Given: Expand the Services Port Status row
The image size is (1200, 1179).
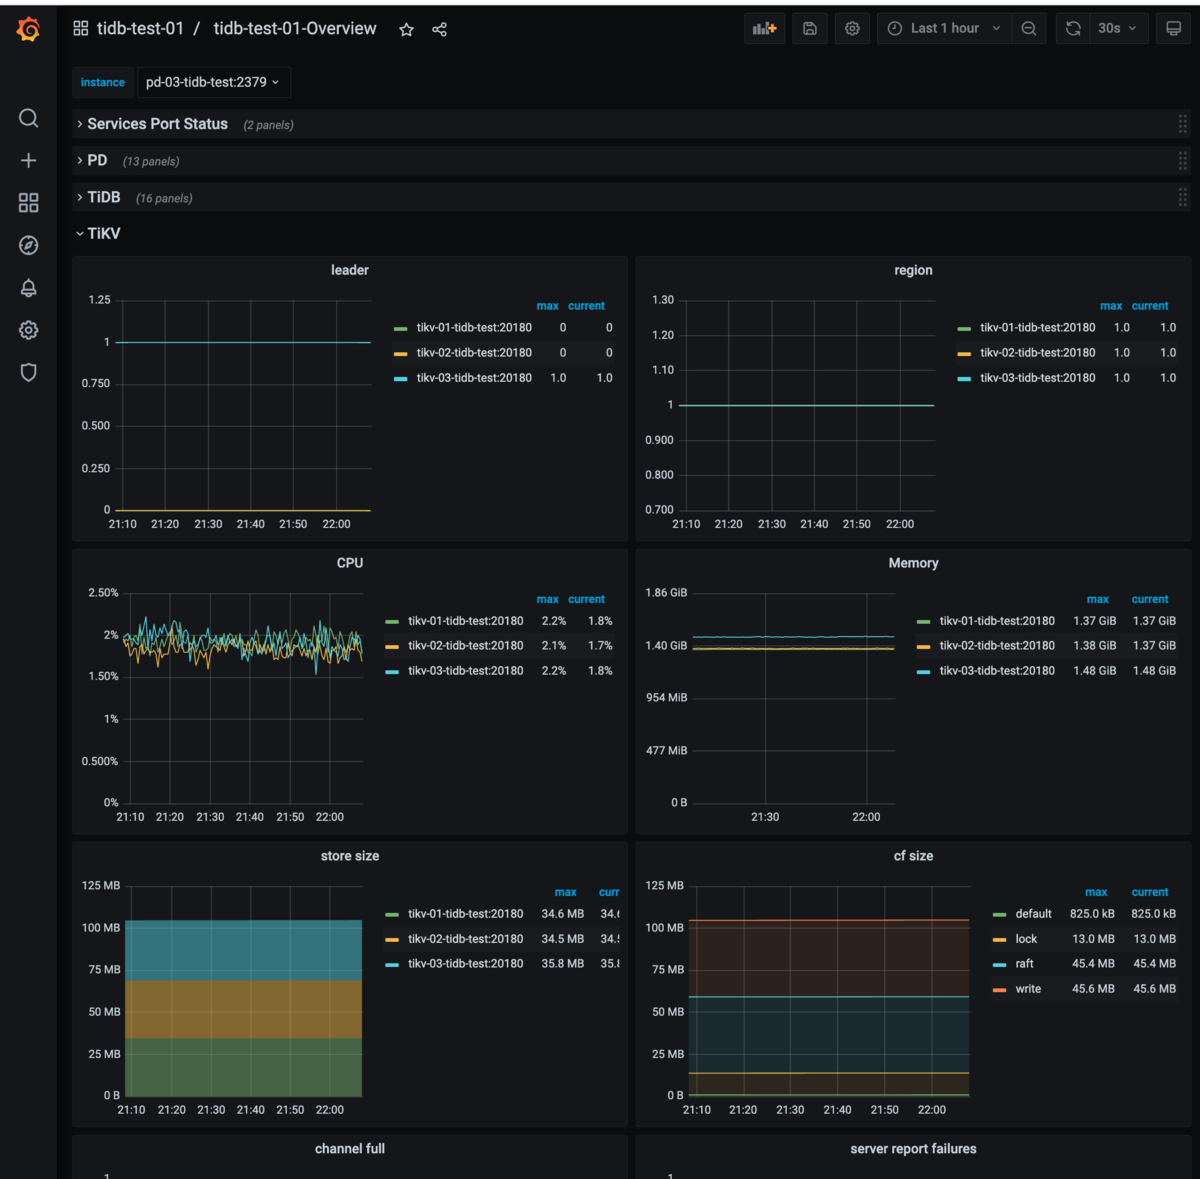Looking at the screenshot, I should 157,124.
